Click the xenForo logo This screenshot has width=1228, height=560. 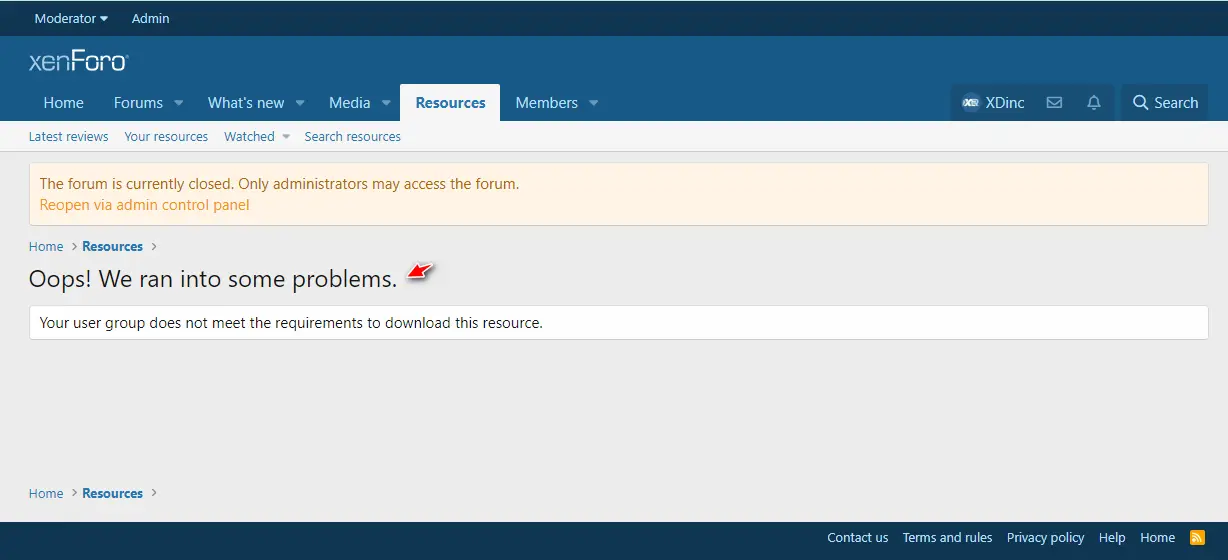tap(79, 61)
